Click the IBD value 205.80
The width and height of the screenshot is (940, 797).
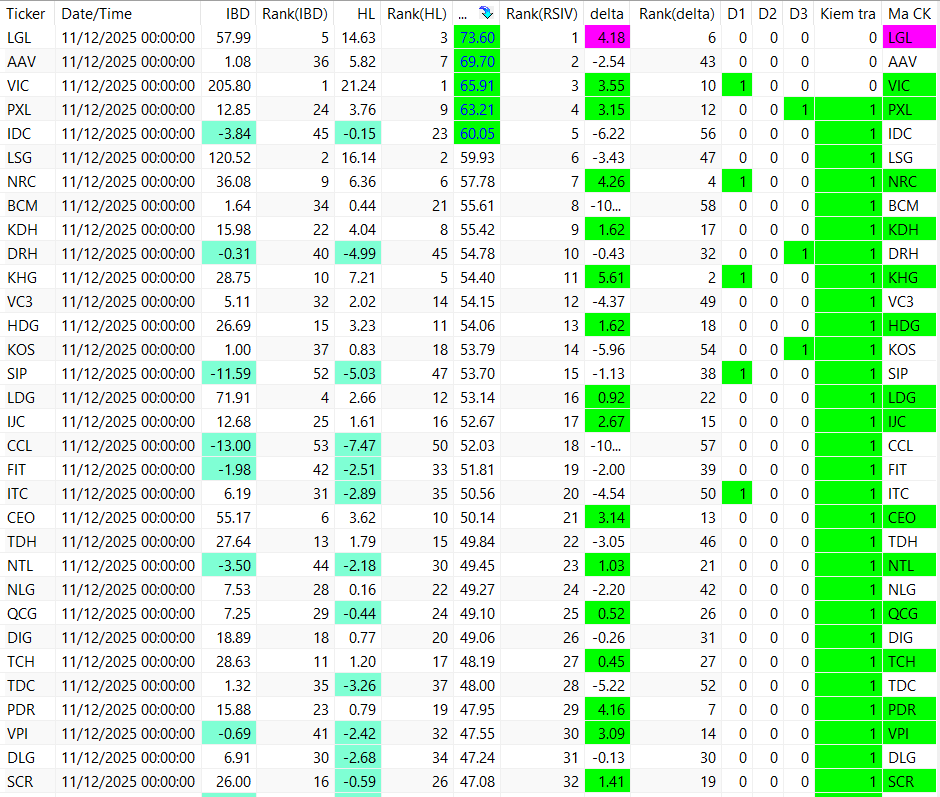[x=230, y=86]
